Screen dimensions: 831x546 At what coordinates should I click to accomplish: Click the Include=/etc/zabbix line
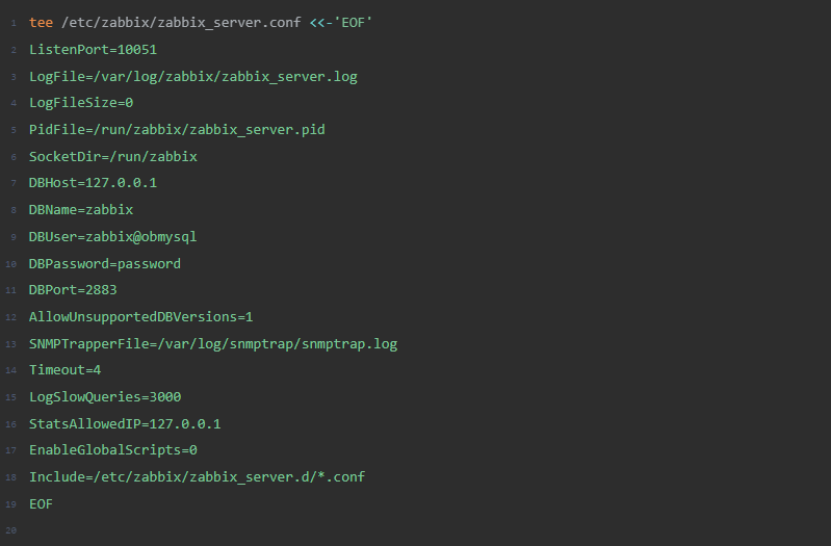[x=196, y=477]
